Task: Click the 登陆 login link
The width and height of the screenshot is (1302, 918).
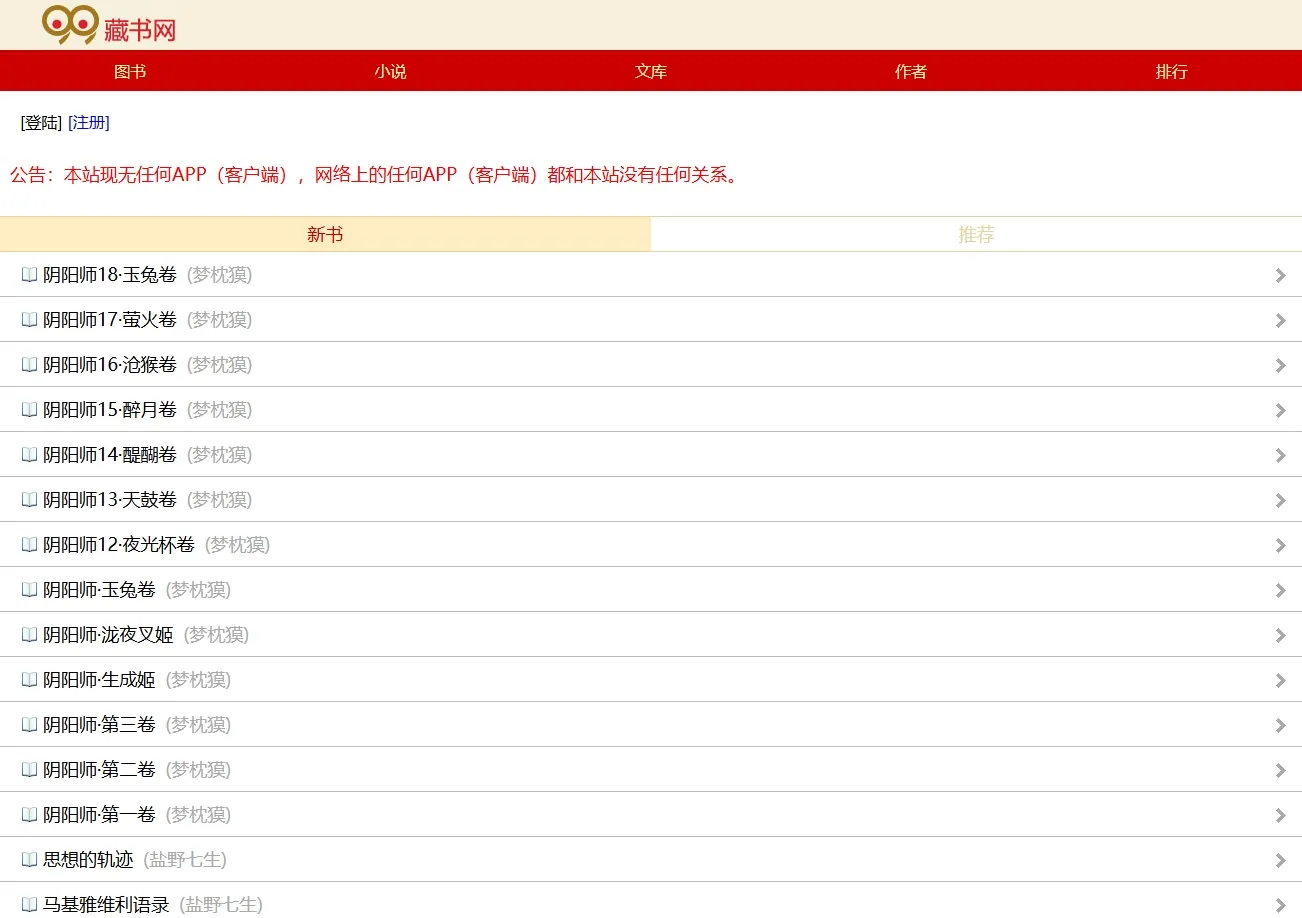Action: coord(41,123)
